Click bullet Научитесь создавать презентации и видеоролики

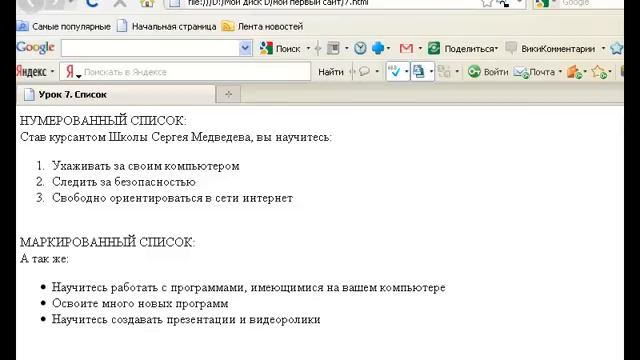pyautogui.click(x=186, y=319)
